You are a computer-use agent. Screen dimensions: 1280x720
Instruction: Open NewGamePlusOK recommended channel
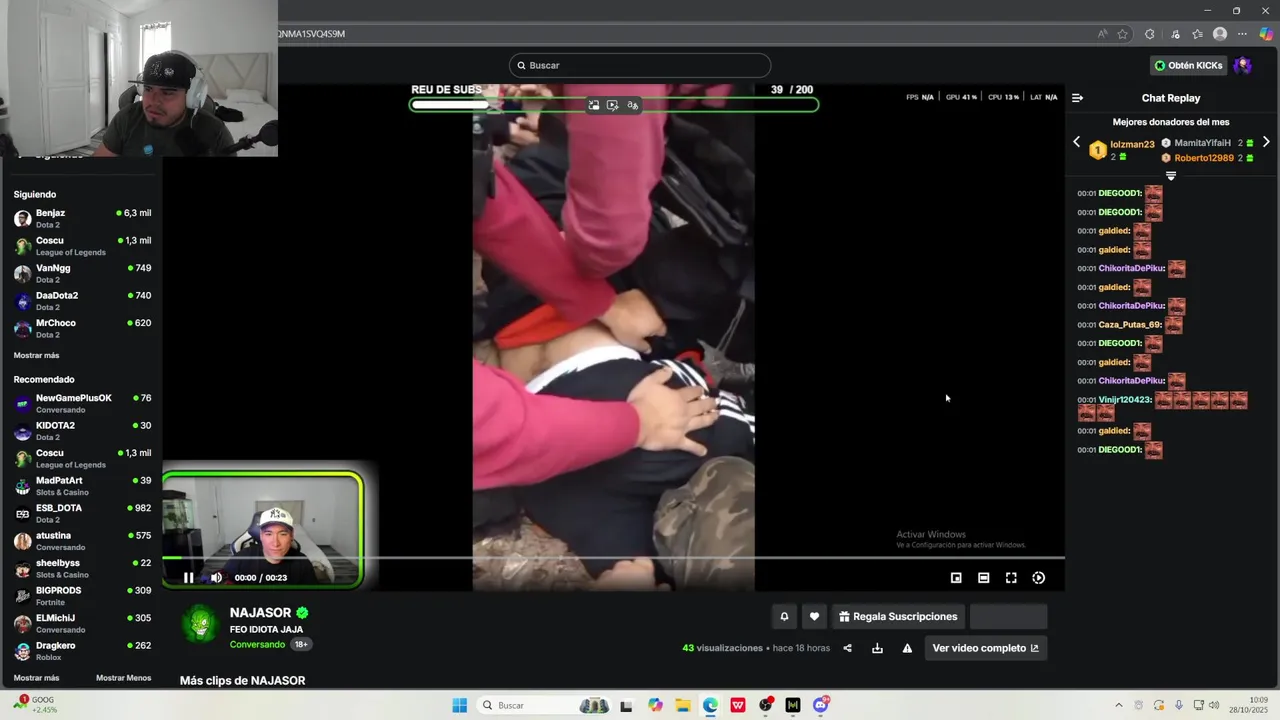[82, 403]
